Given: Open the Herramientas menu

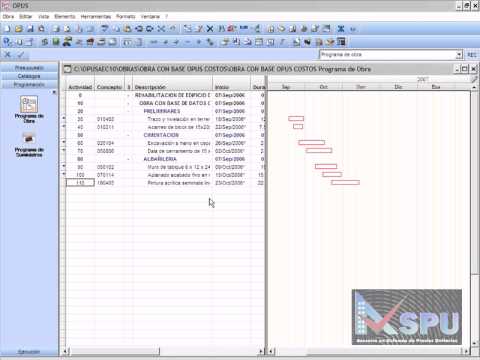Looking at the screenshot, I should coord(96,16).
